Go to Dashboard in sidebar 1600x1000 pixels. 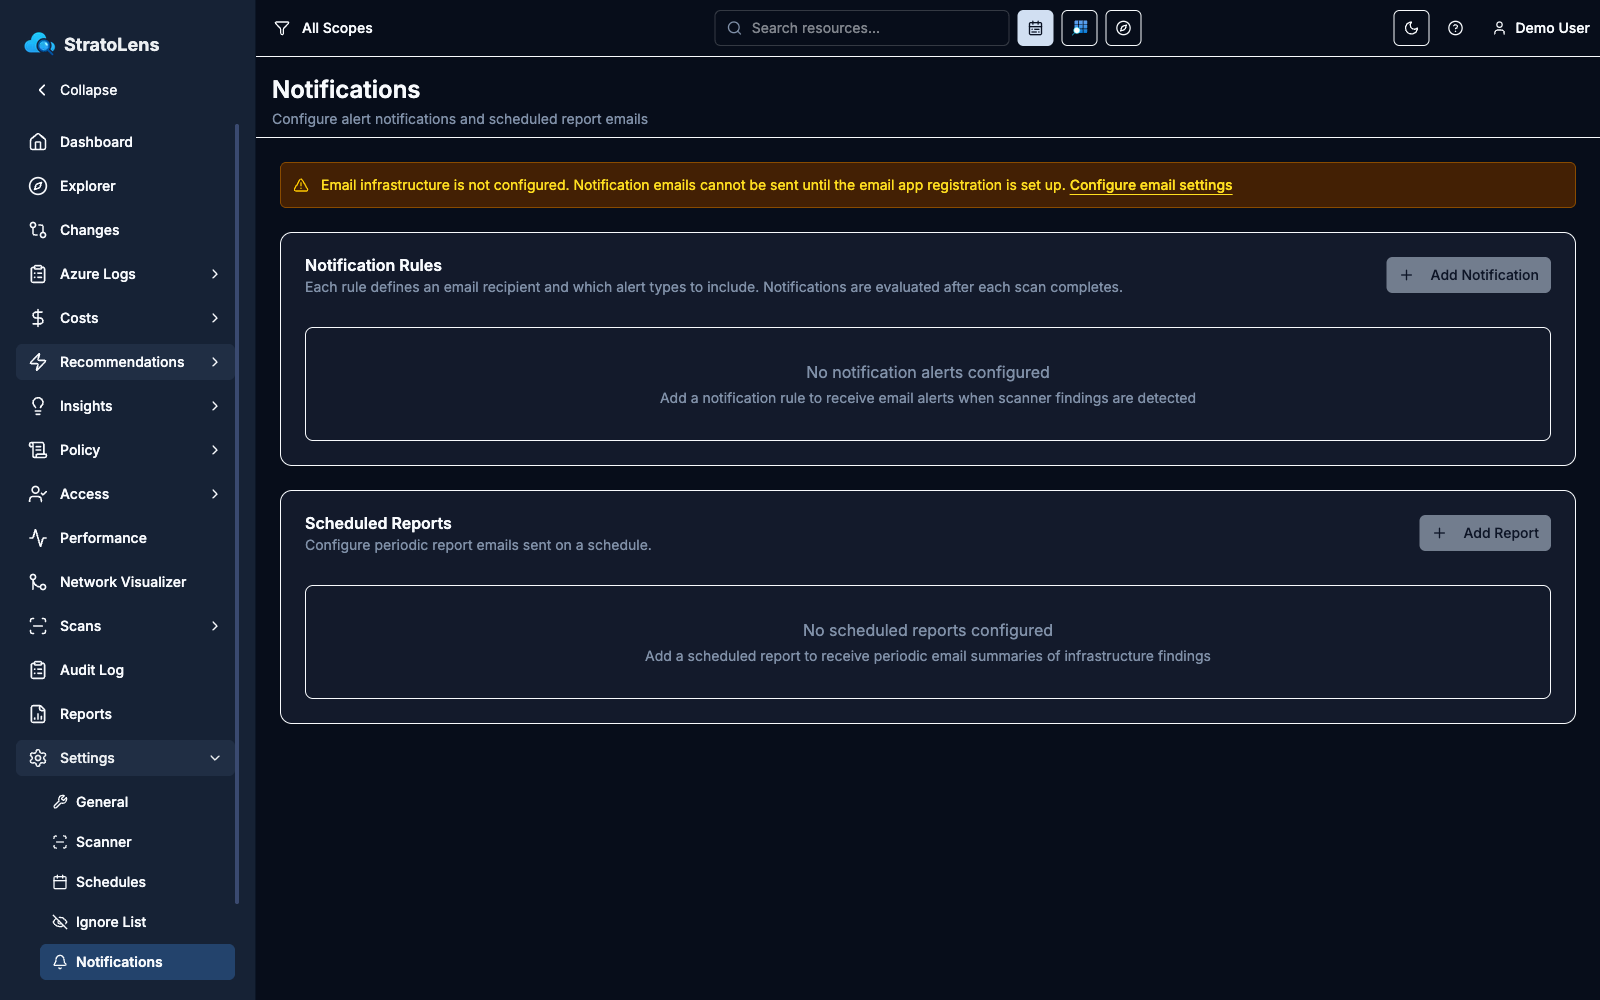pyautogui.click(x=125, y=142)
